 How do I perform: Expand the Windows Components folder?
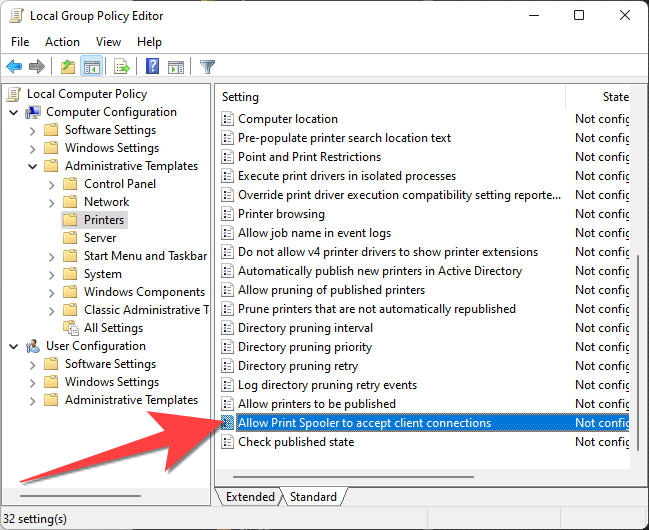coord(51,292)
